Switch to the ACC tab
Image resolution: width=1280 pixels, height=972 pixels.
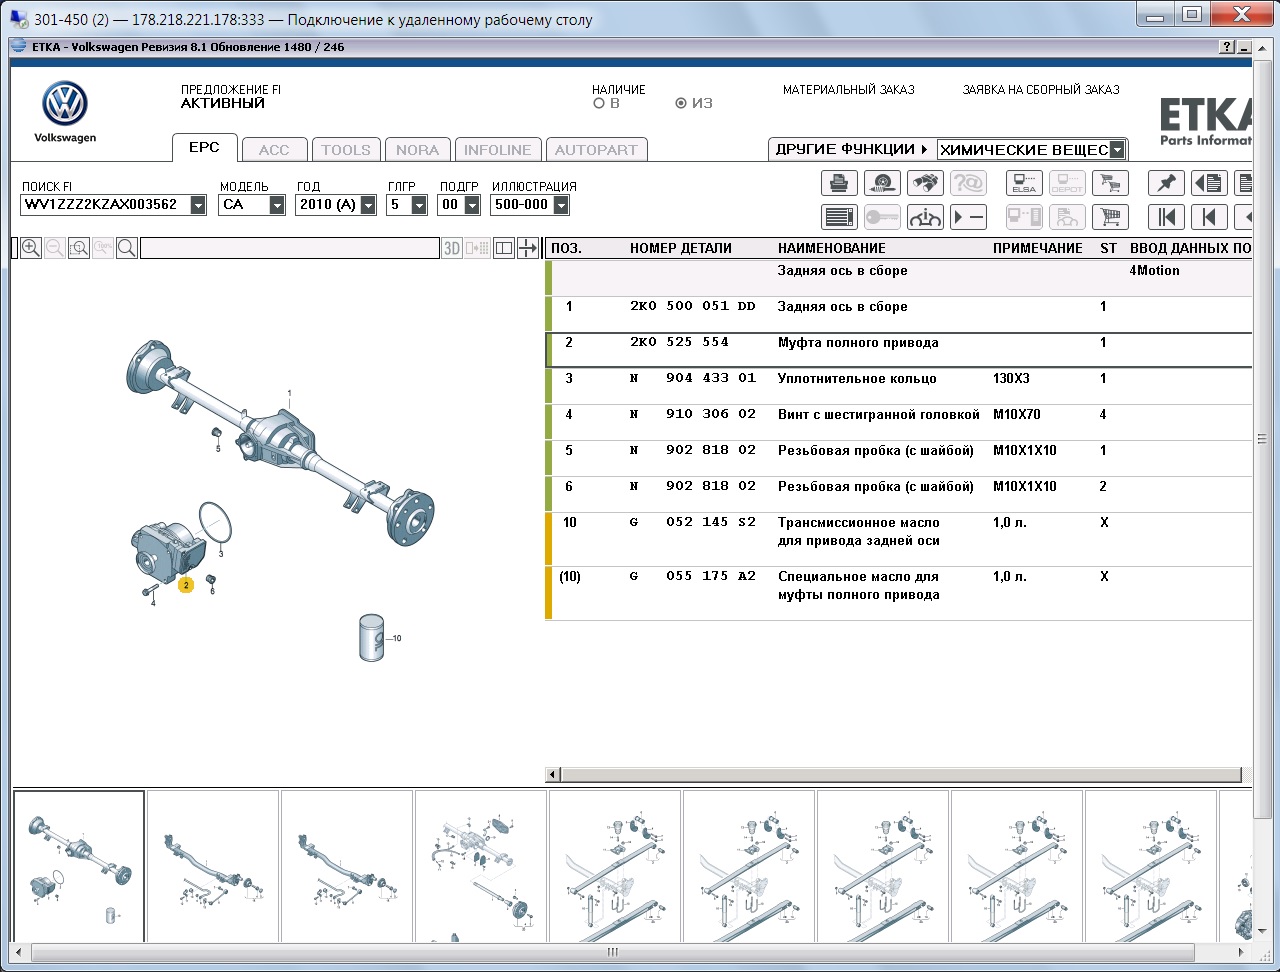pyautogui.click(x=274, y=150)
